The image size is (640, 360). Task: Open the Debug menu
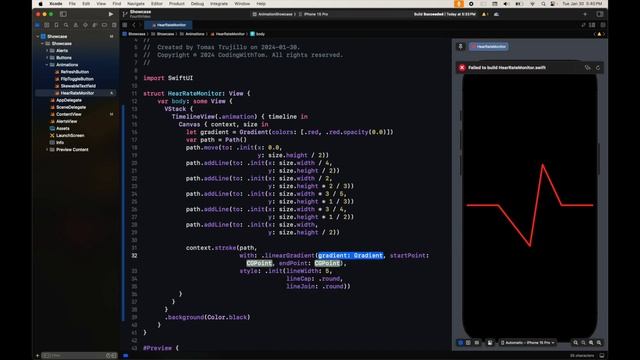click(x=197, y=4)
